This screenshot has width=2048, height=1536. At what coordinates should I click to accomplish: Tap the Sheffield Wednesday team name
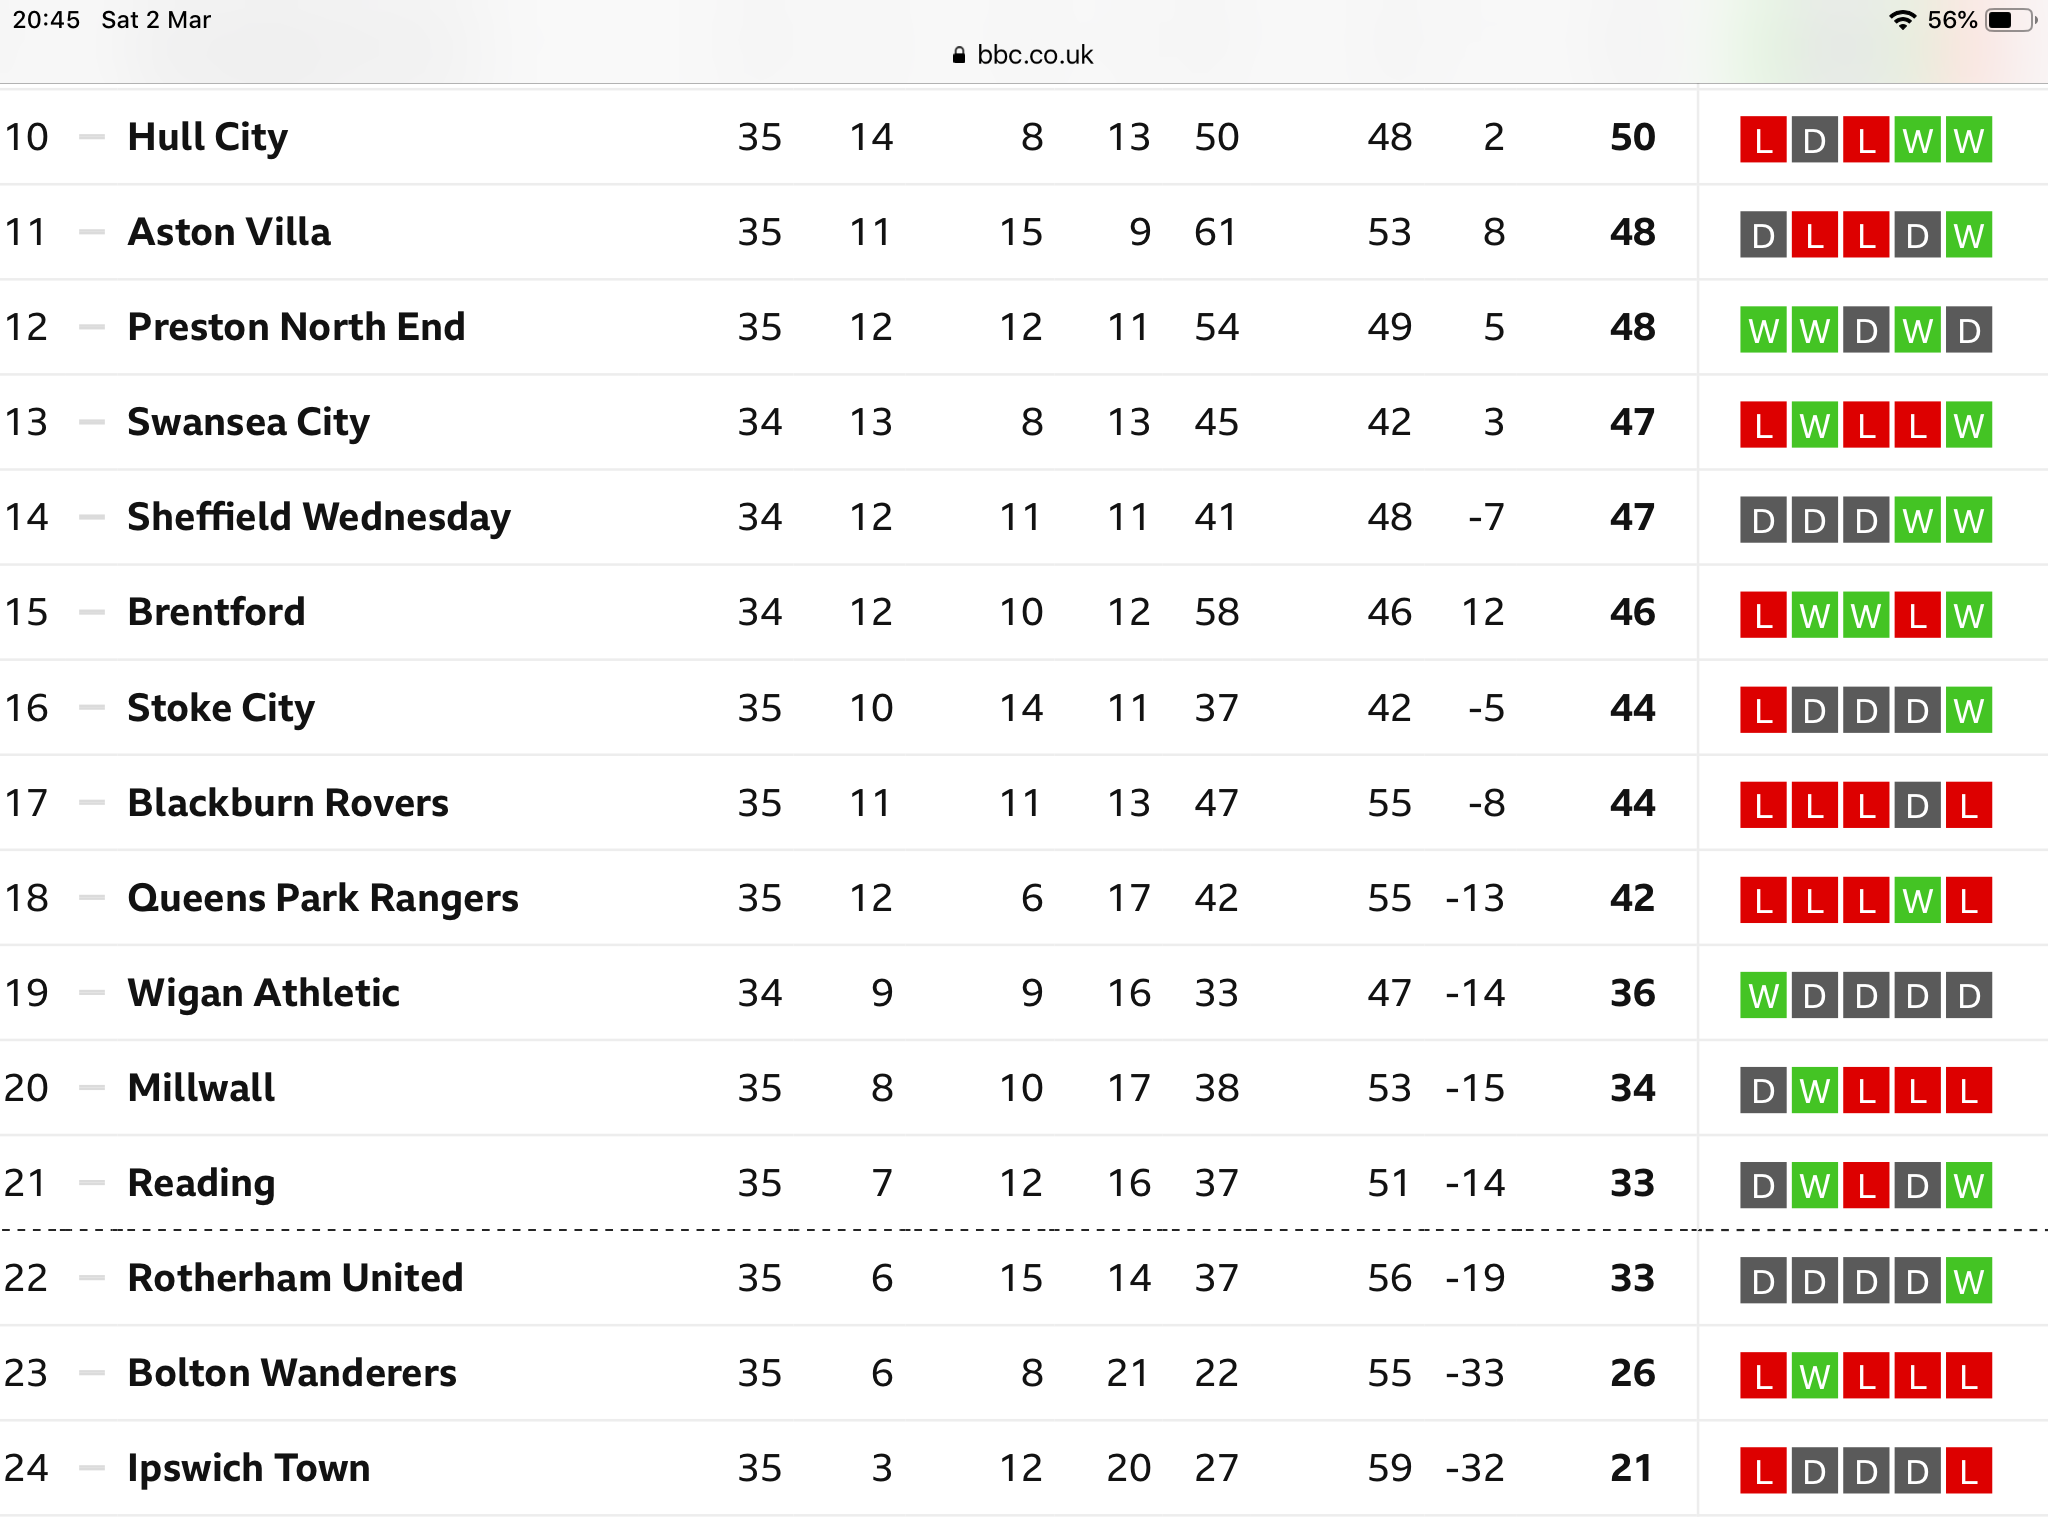coord(319,517)
